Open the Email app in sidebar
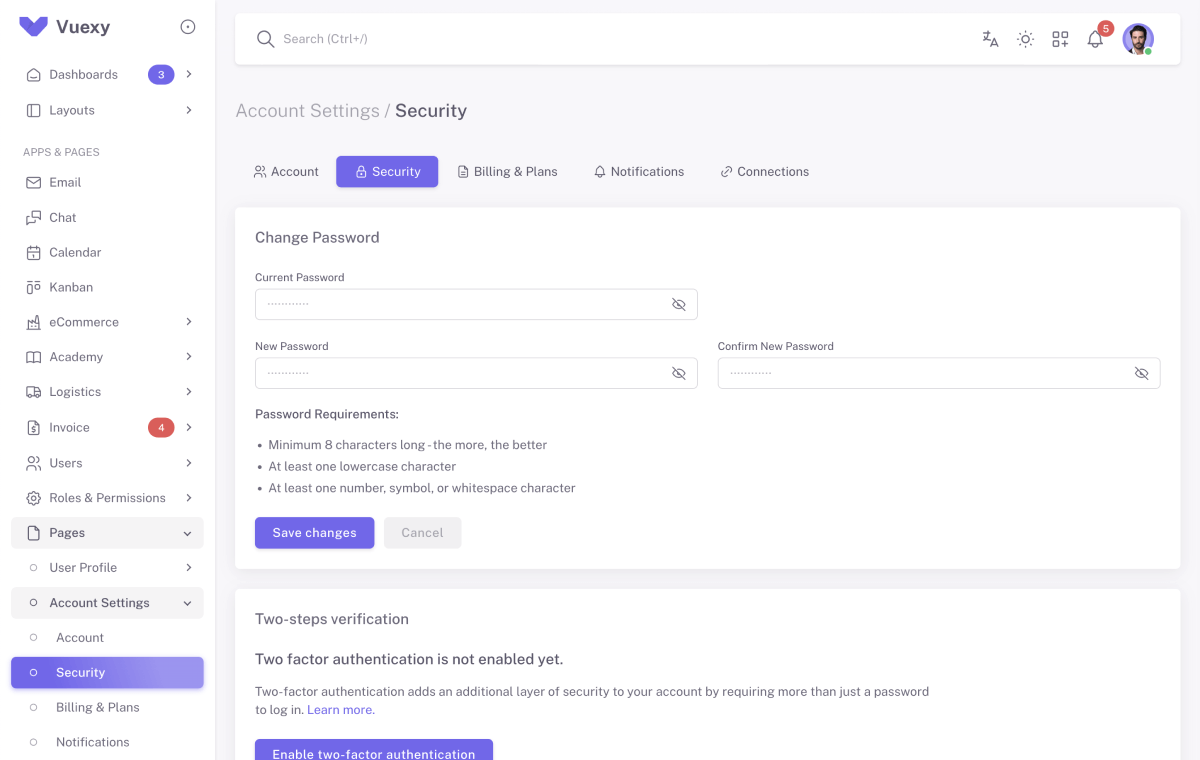 (x=65, y=182)
